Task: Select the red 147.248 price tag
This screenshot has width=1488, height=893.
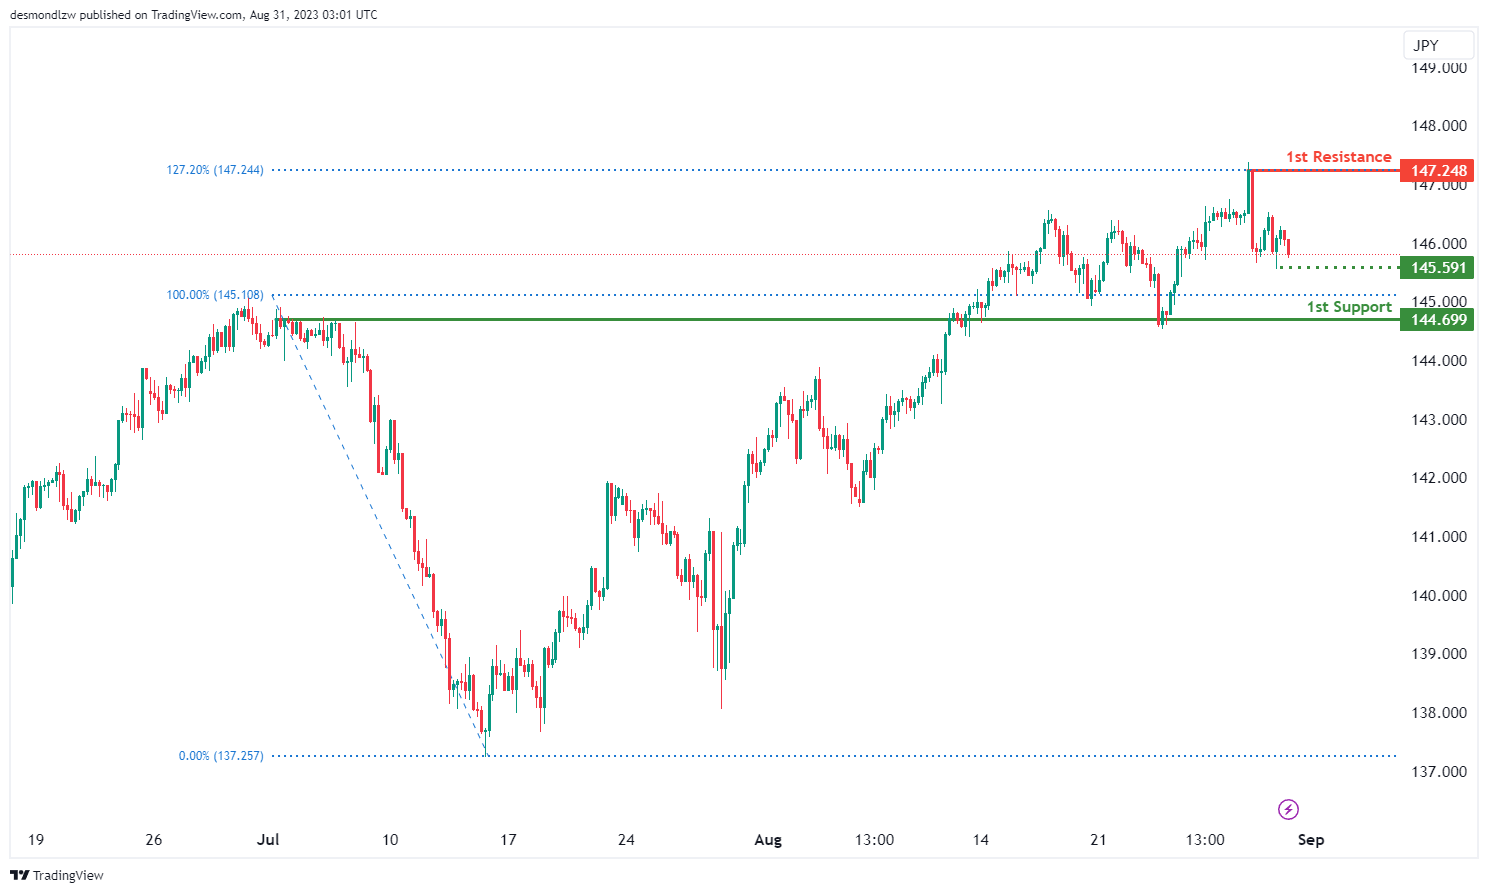Action: coord(1436,170)
